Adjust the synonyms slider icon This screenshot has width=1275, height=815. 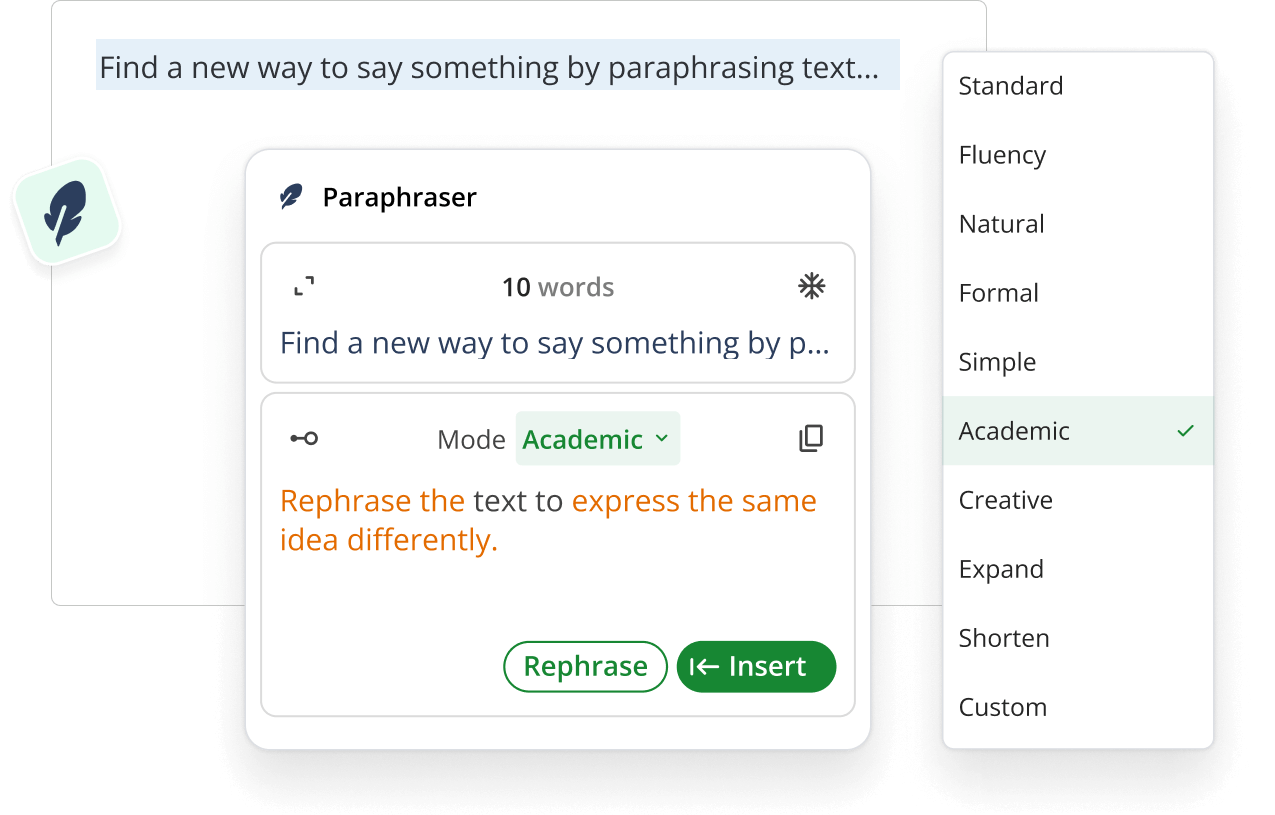tap(304, 438)
